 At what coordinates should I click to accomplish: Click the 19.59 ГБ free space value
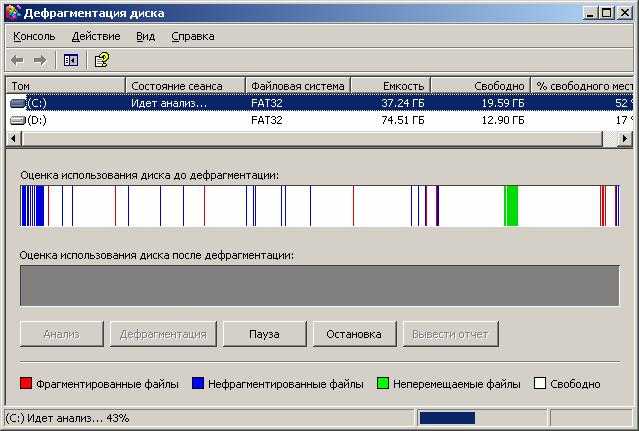tap(503, 103)
